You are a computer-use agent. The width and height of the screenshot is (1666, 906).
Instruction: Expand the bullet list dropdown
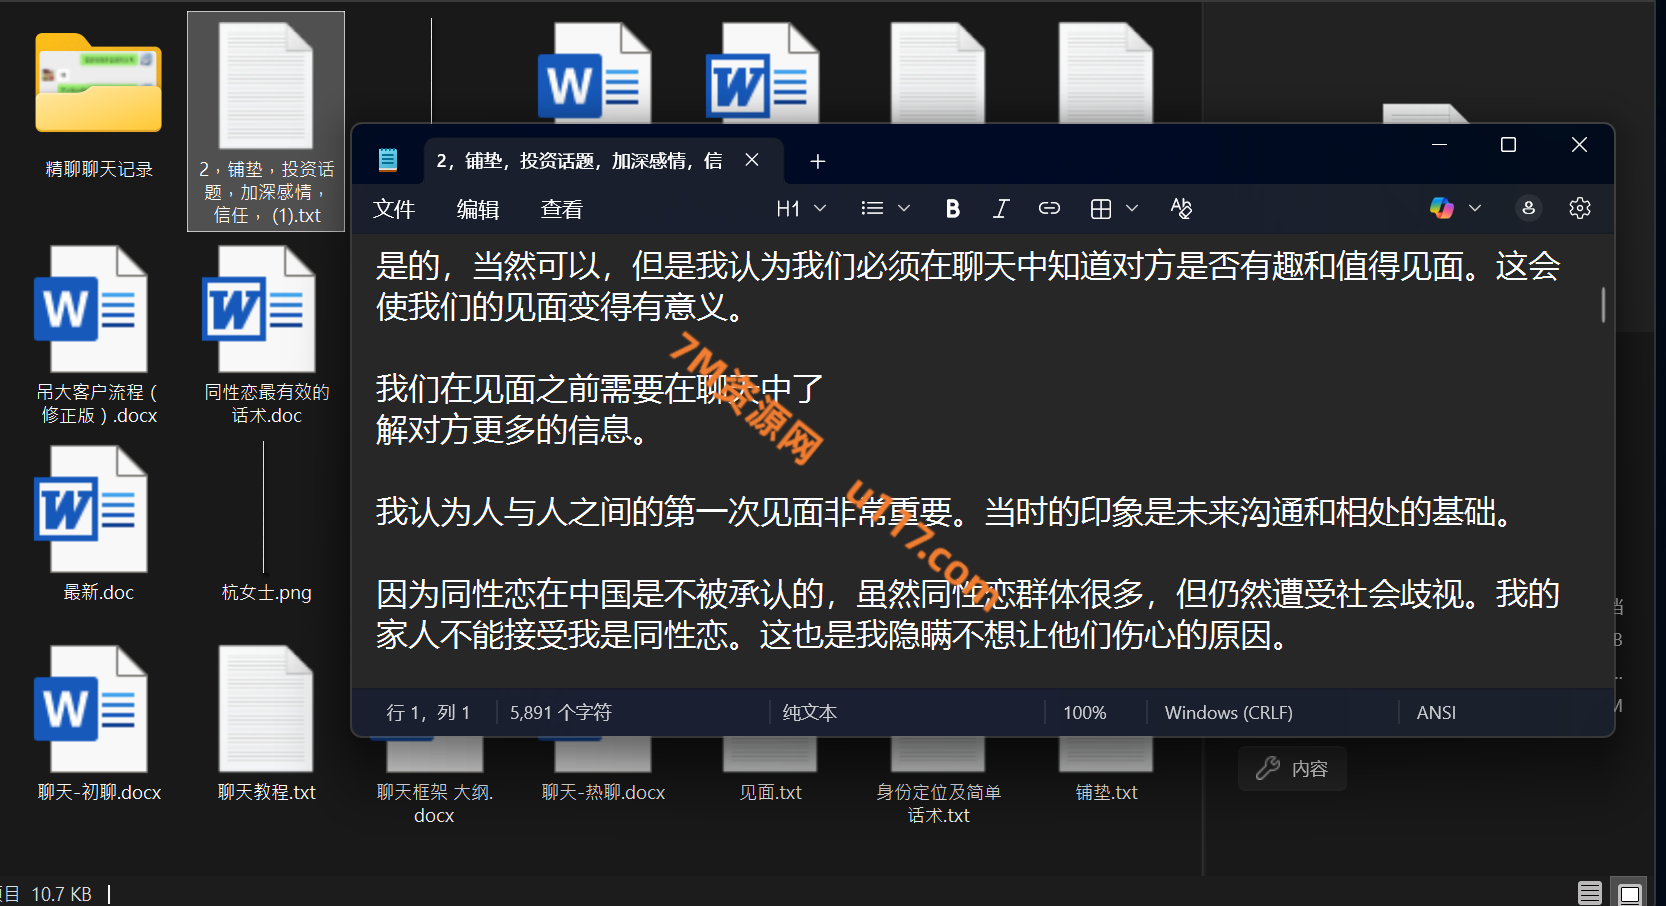click(885, 208)
